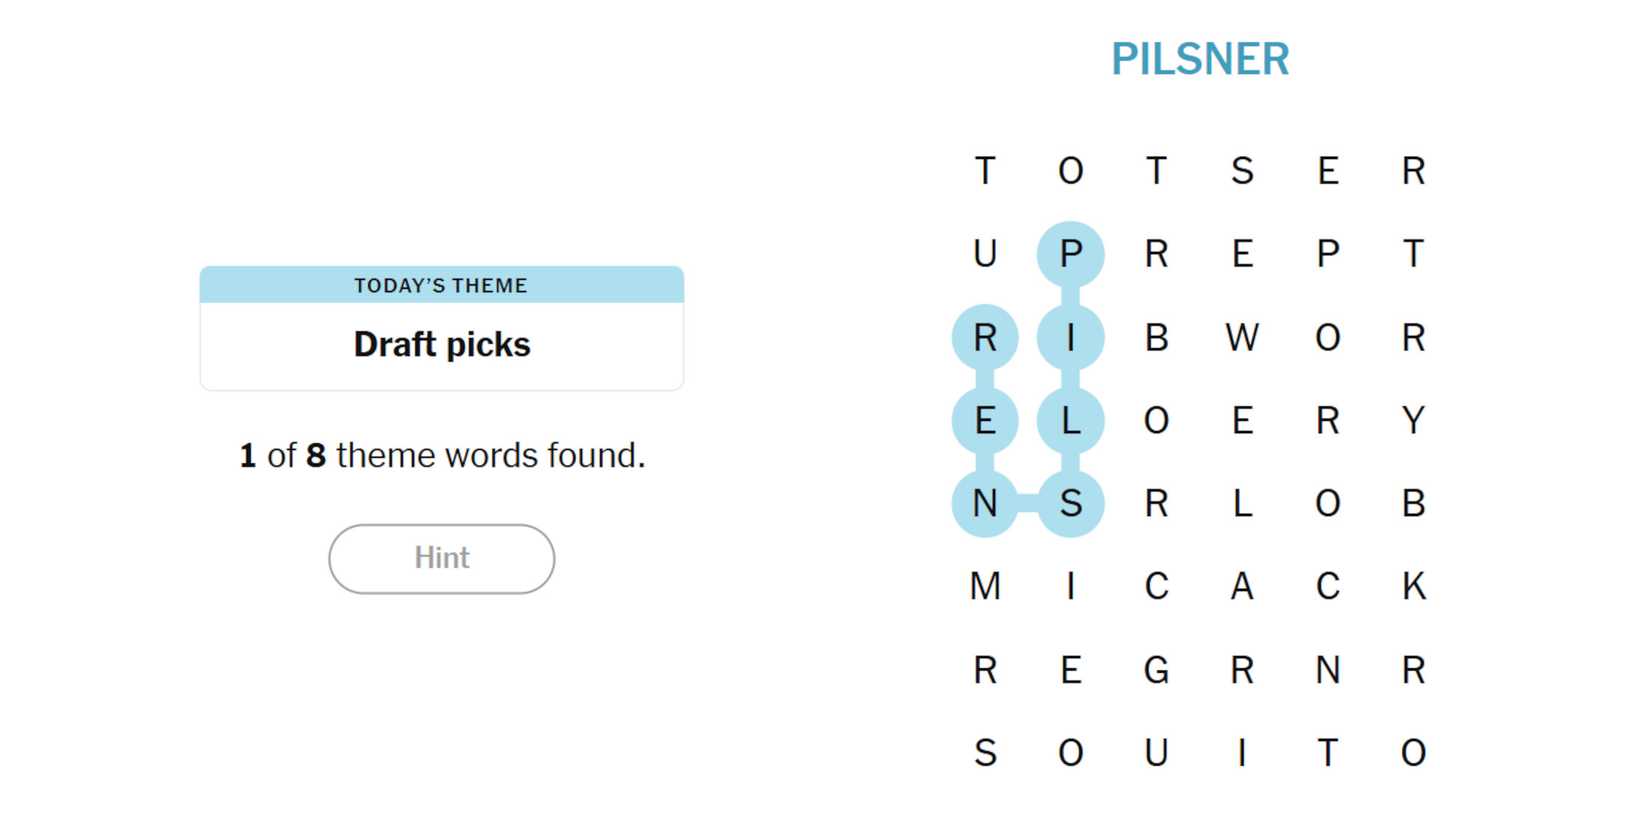Select the letter T in bottom row
This screenshot has height=825, width=1650.
tap(1327, 753)
